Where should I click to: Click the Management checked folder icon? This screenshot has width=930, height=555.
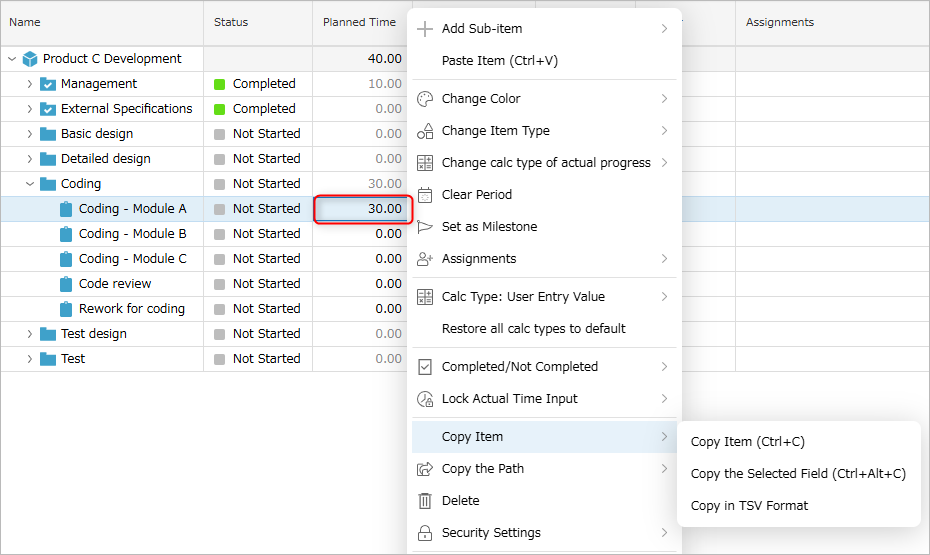(47, 84)
